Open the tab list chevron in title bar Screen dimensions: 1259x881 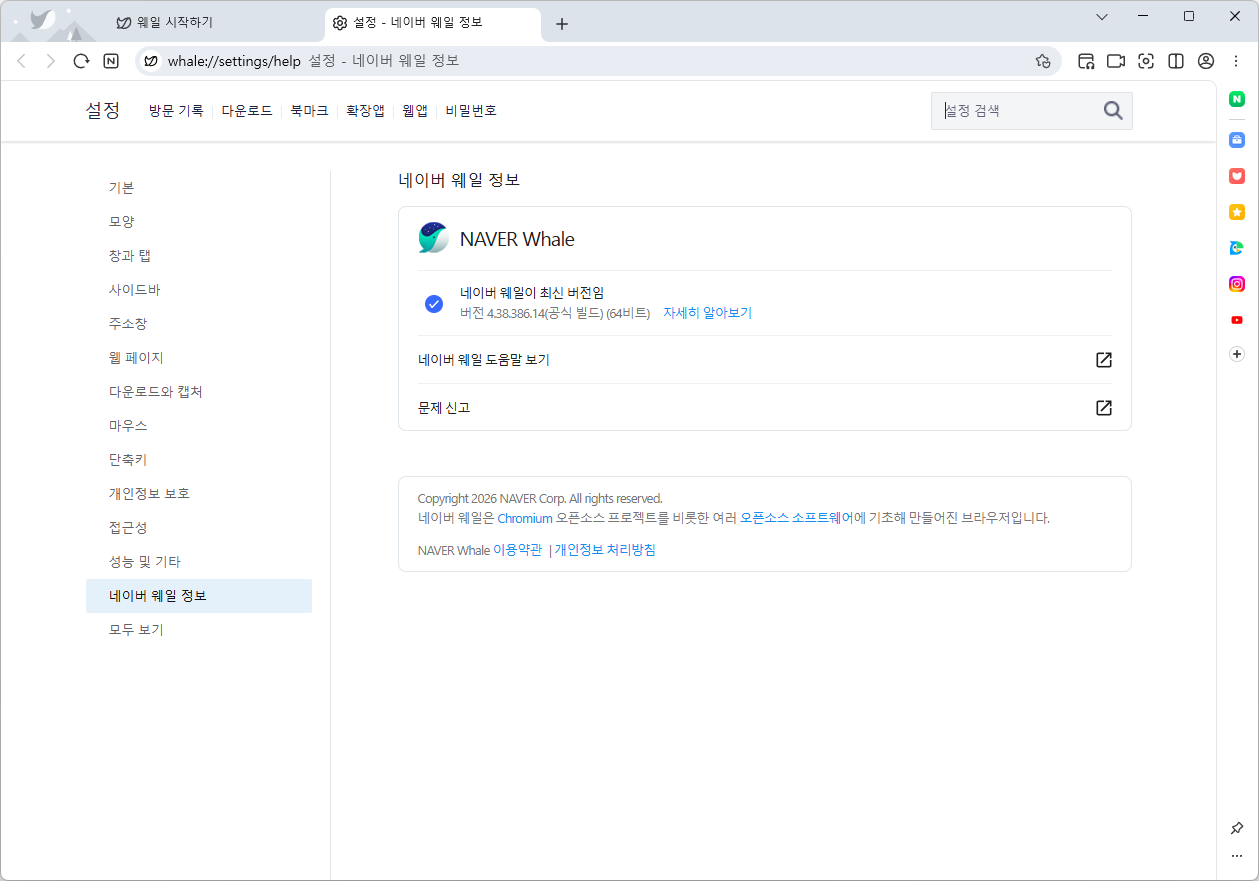pyautogui.click(x=1102, y=17)
